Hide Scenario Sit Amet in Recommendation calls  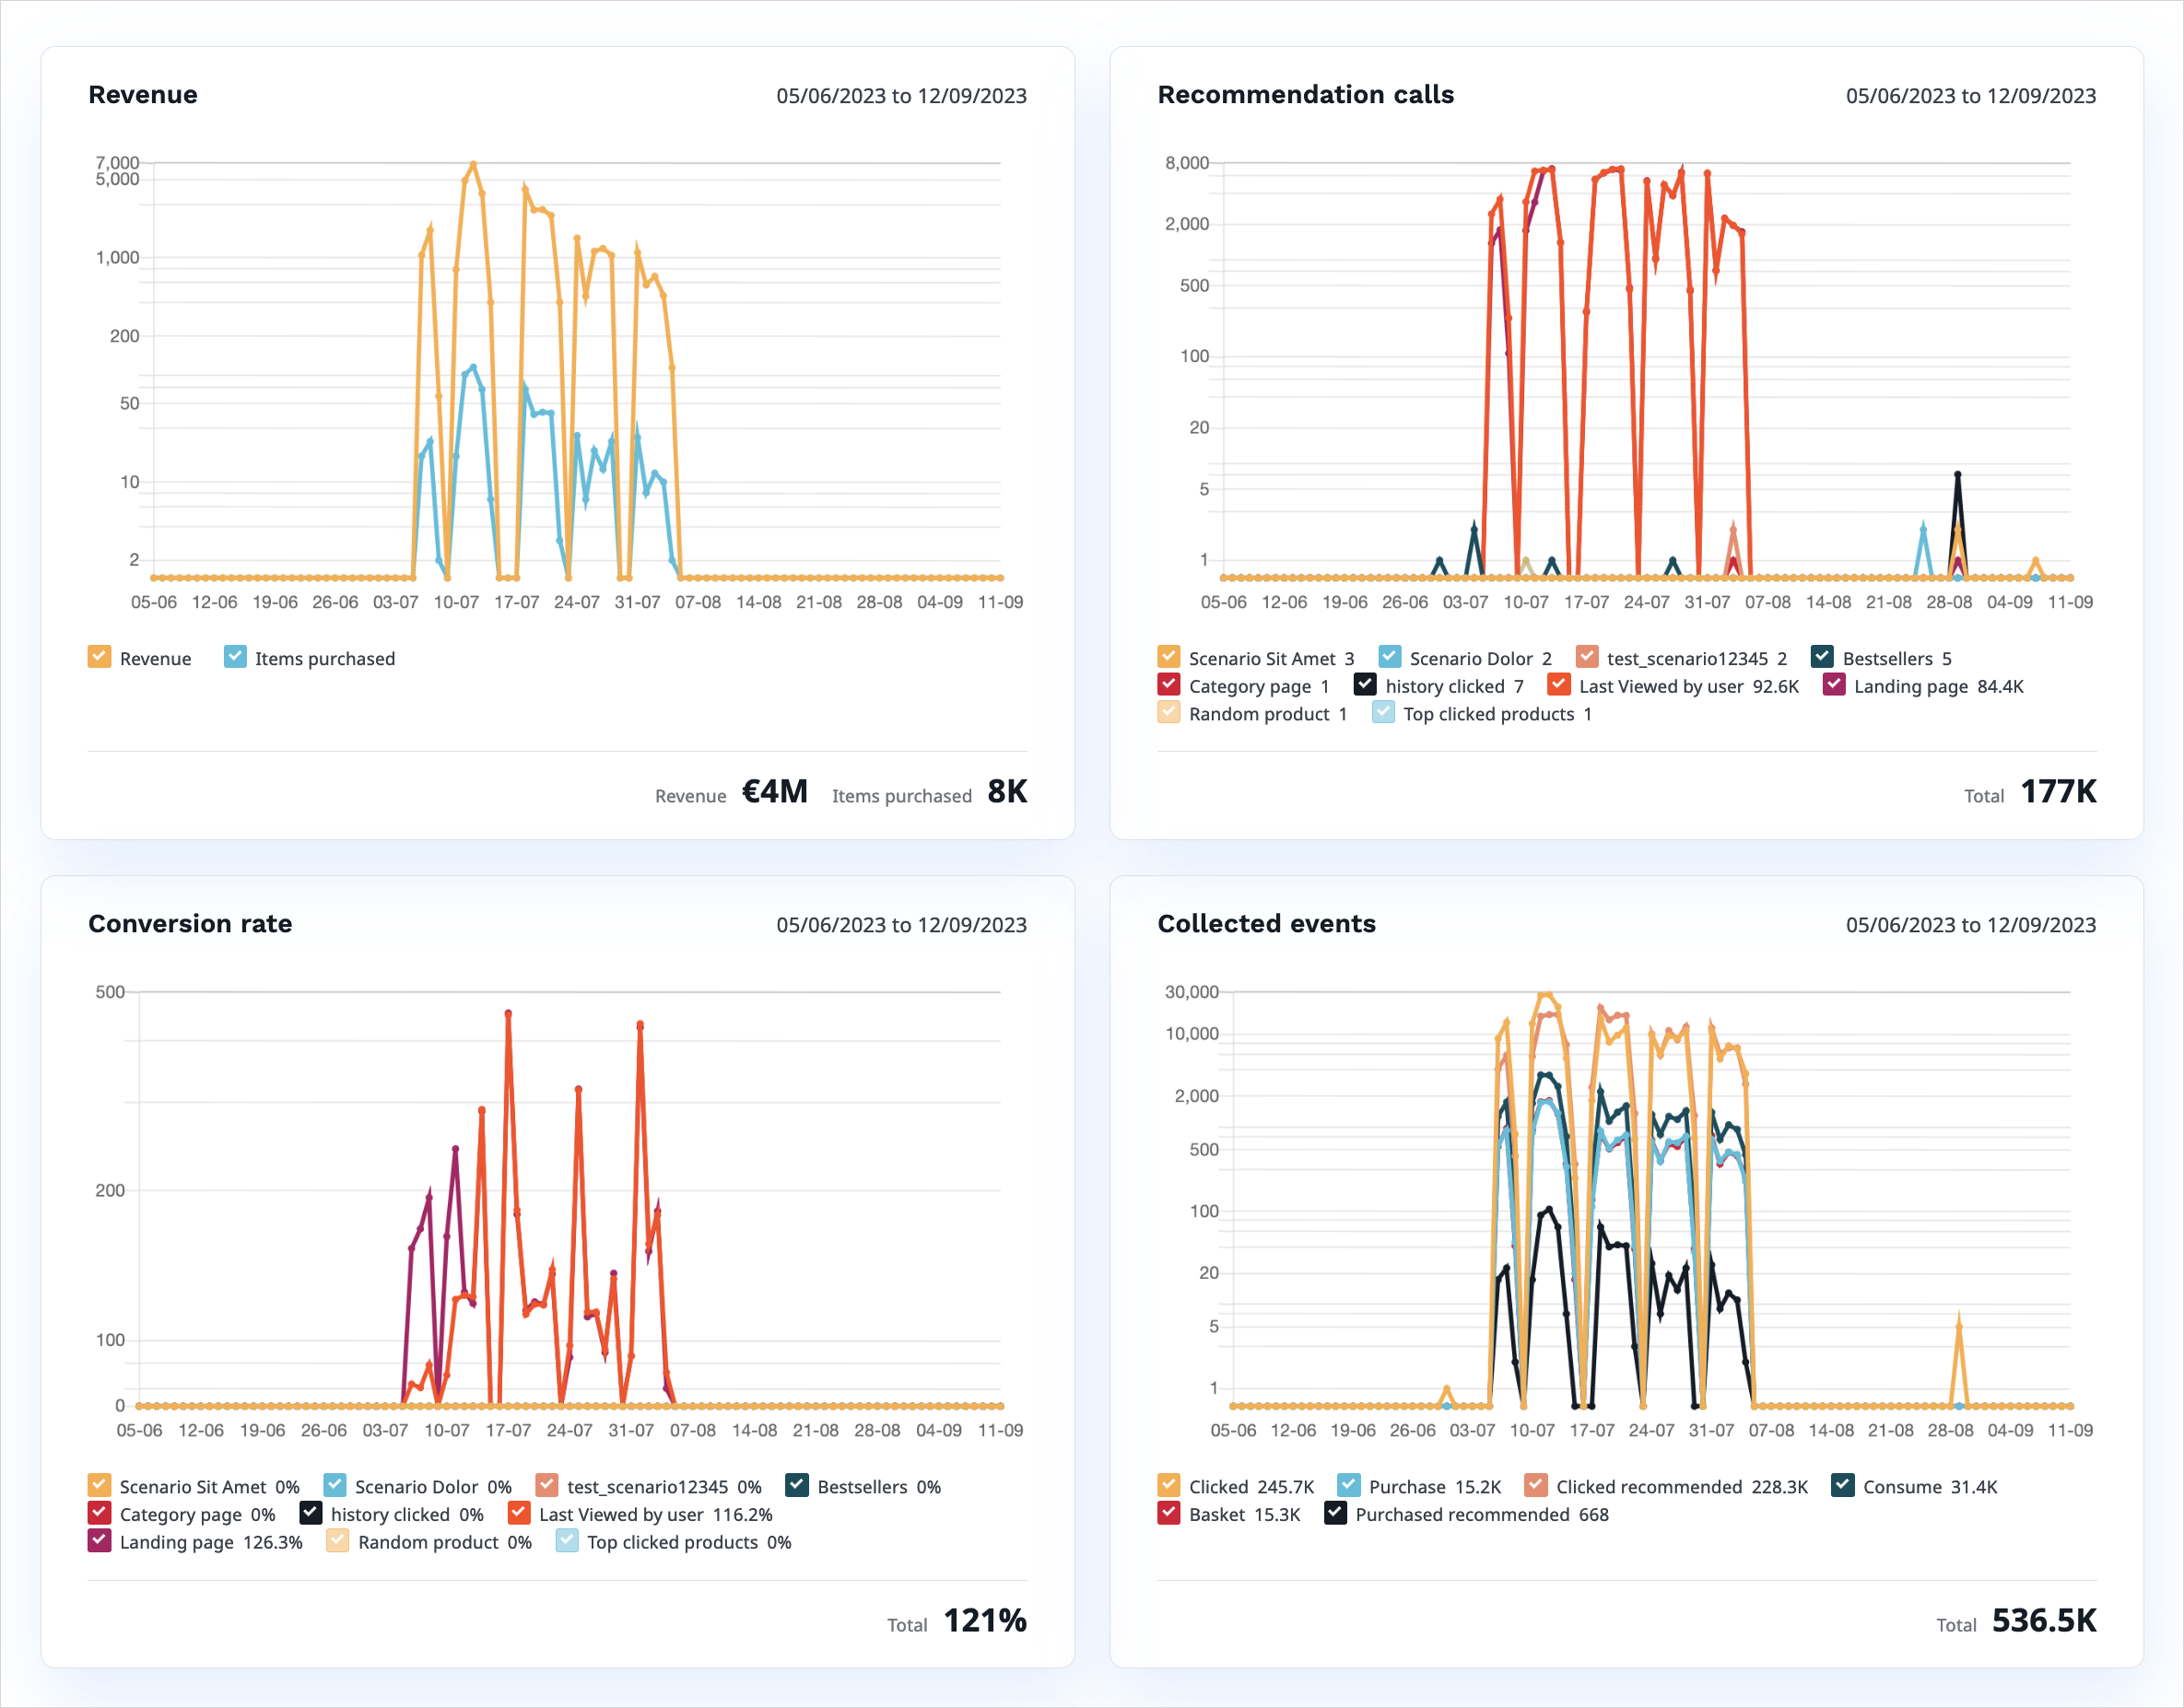(1168, 657)
